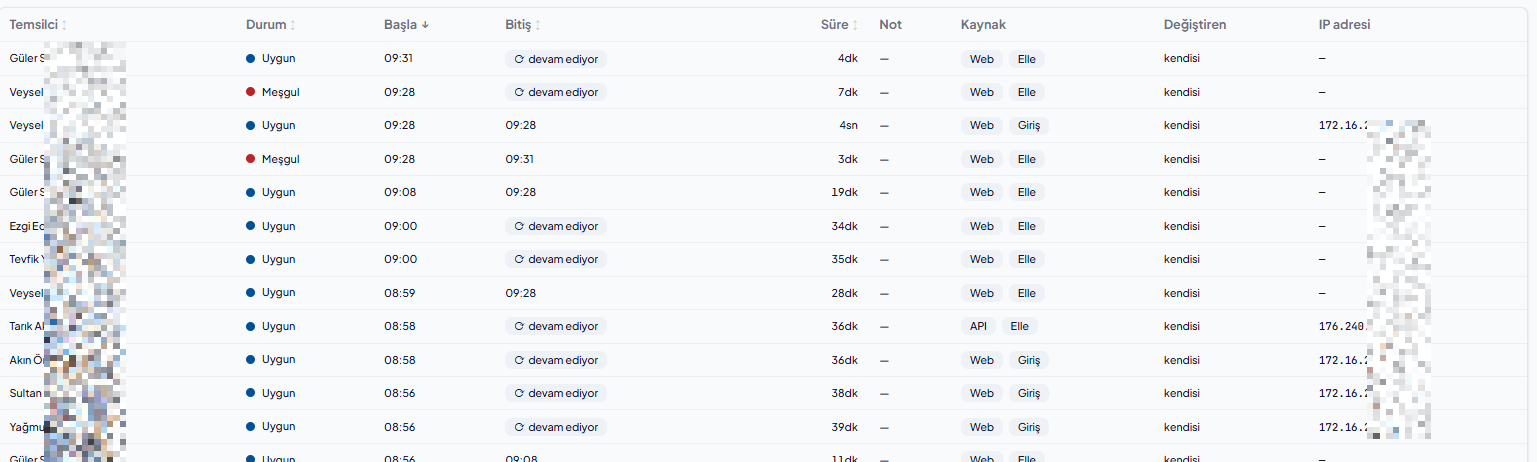Click the red status dot in the 3dk row
The height and width of the screenshot is (462, 1537).
251,159
